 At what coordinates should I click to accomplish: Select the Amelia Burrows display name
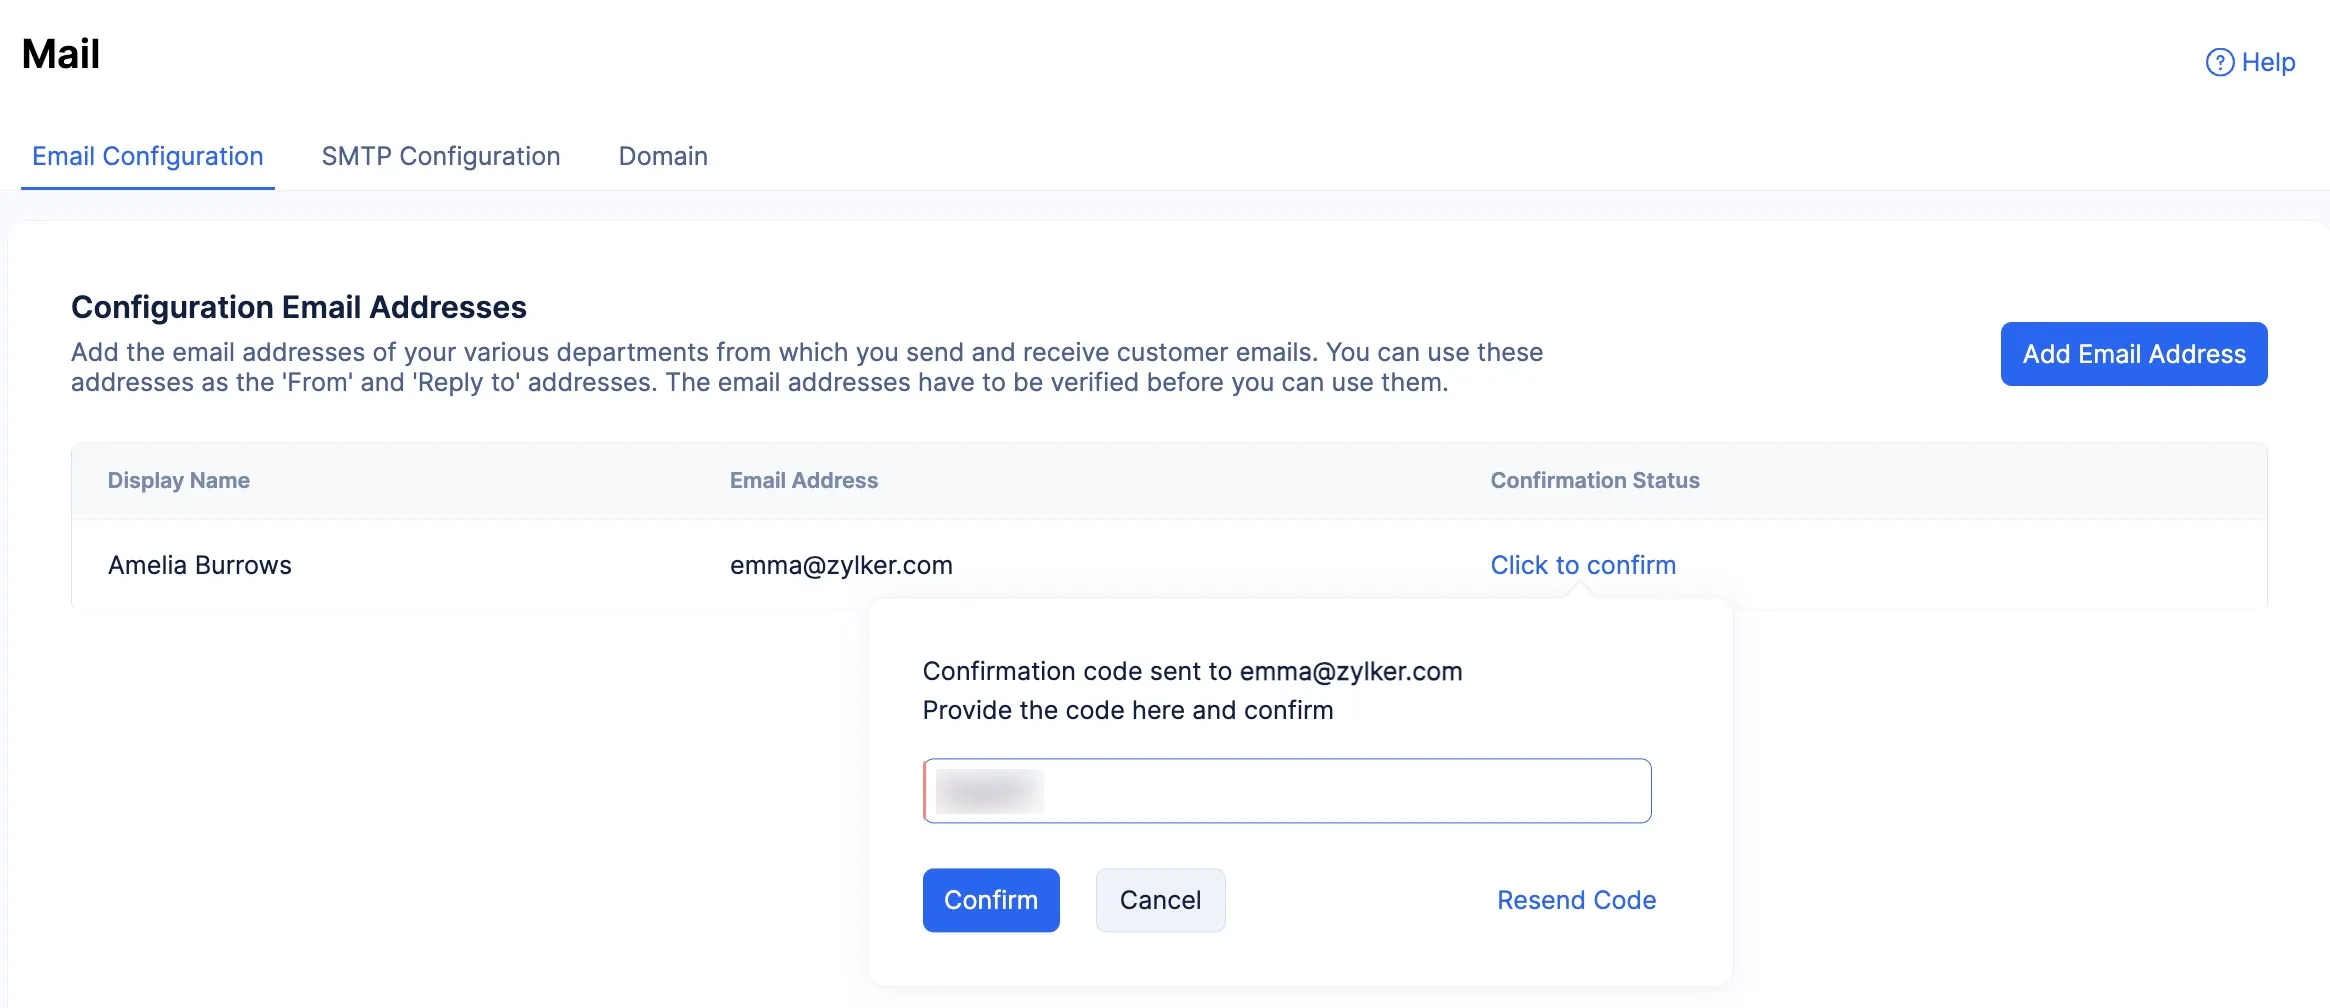coord(200,565)
